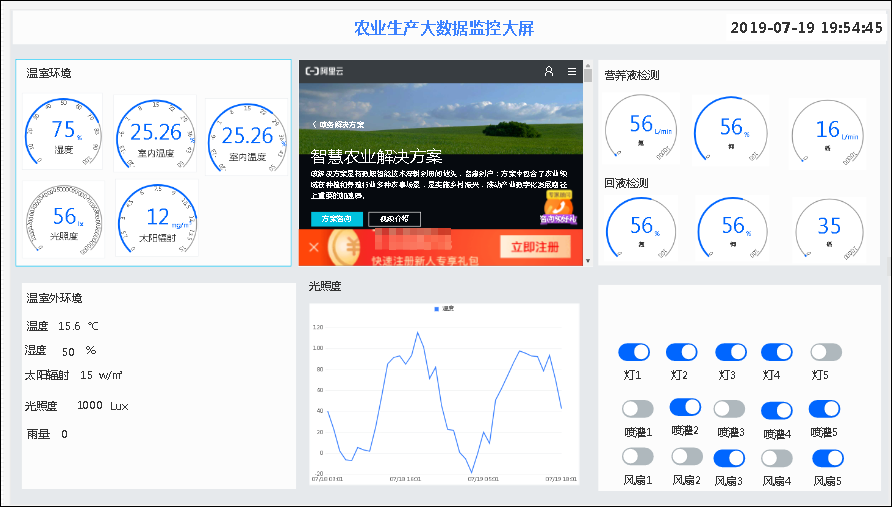This screenshot has width=892, height=507.
Task: Click the 太阳辐射 12 gauge
Action: (157, 218)
